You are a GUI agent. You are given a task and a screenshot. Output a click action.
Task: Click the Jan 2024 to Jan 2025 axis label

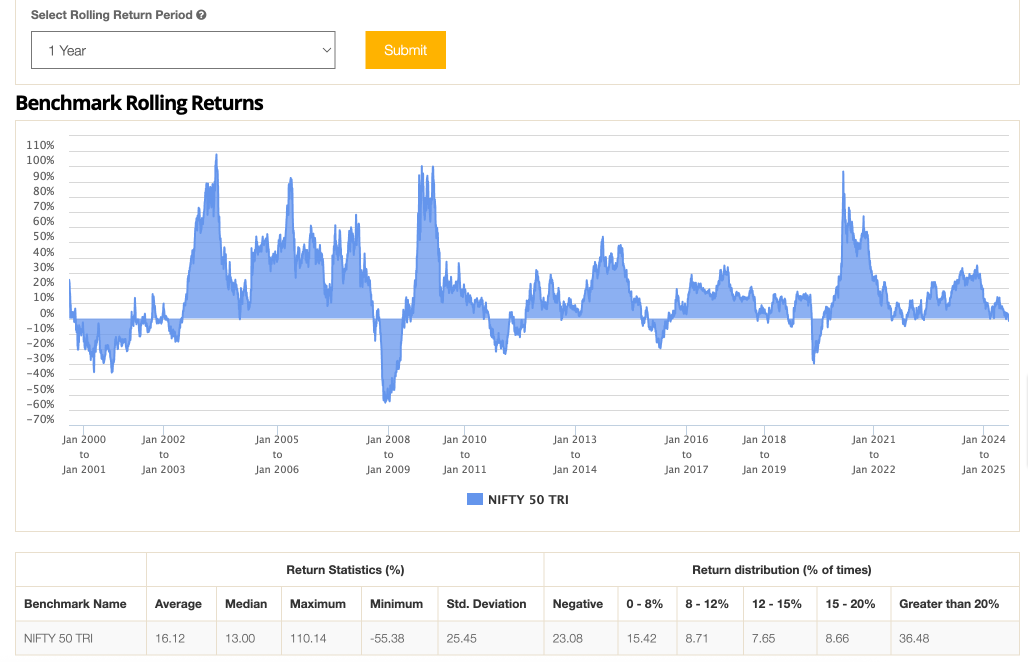click(x=984, y=454)
